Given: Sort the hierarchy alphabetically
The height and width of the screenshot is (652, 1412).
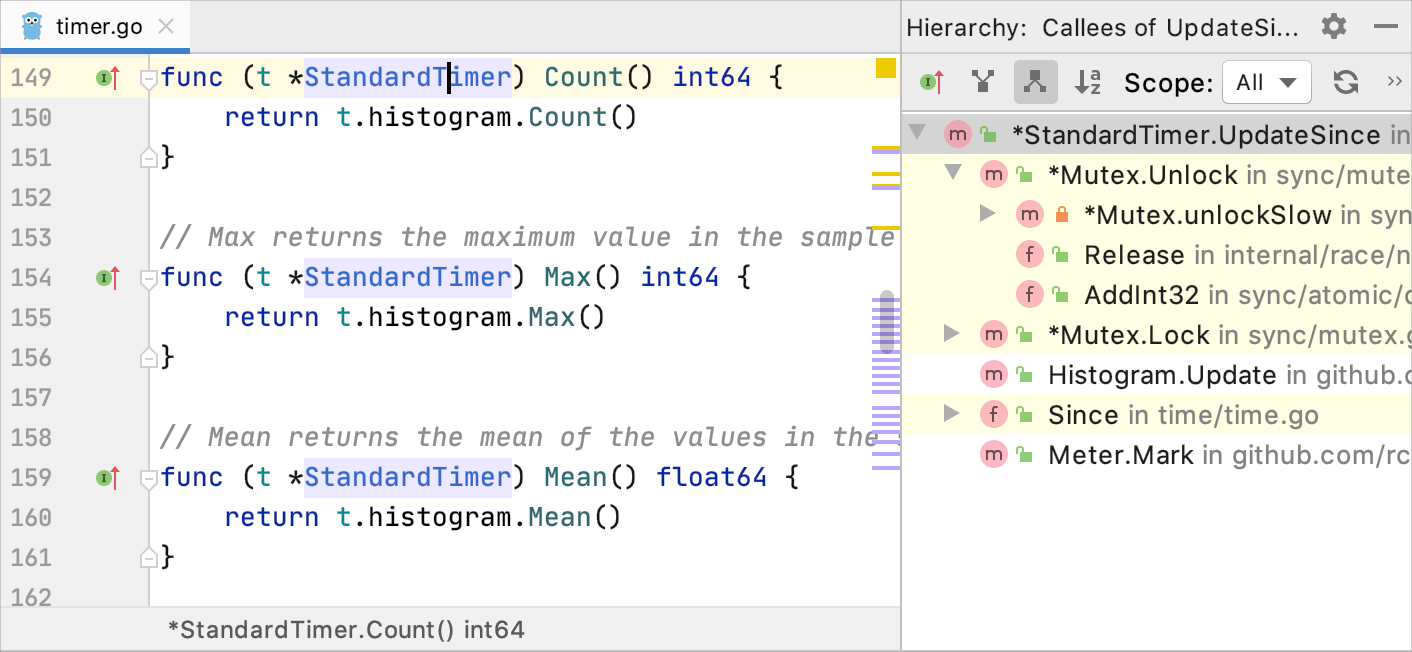Looking at the screenshot, I should (x=1087, y=81).
